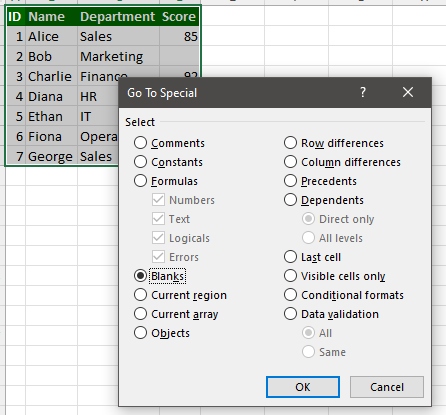Select the Last cell option

tap(290, 257)
